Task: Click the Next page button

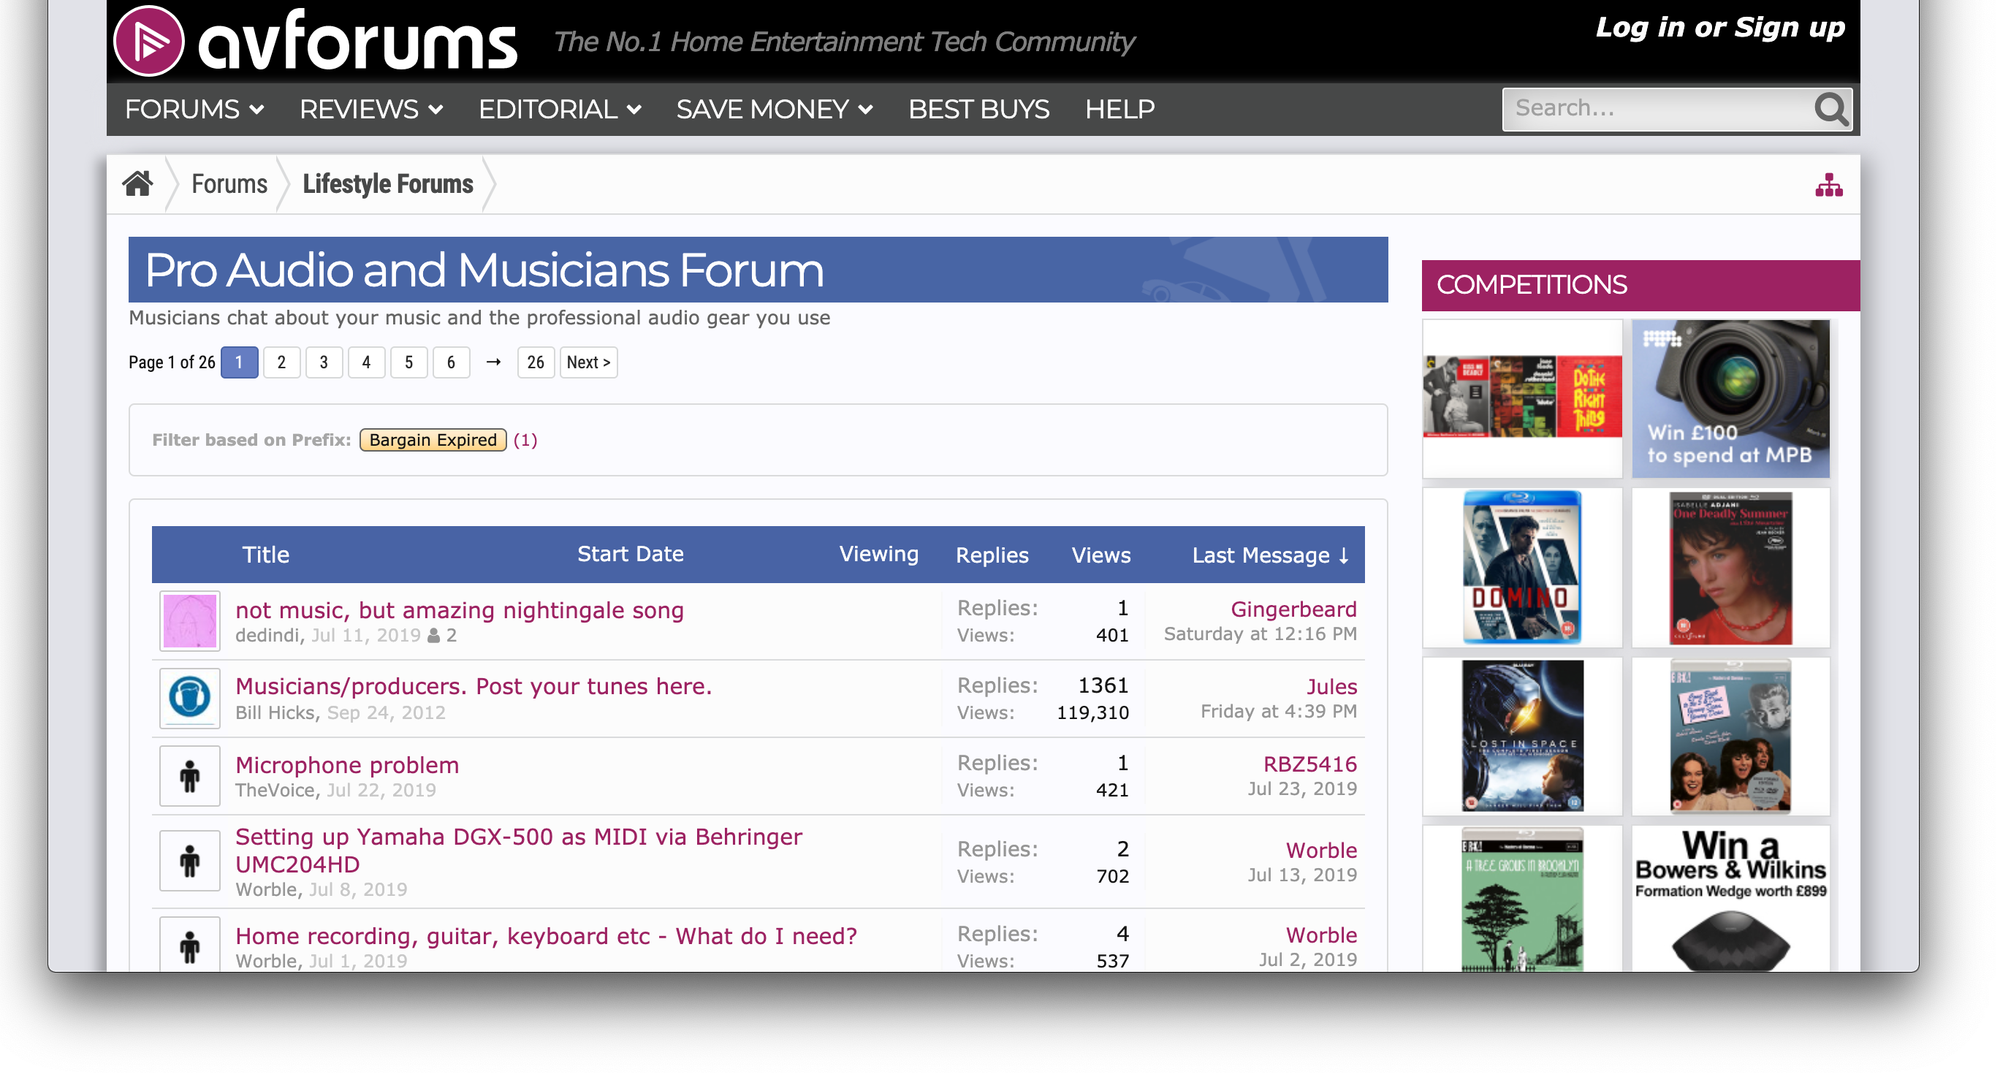Action: (588, 362)
